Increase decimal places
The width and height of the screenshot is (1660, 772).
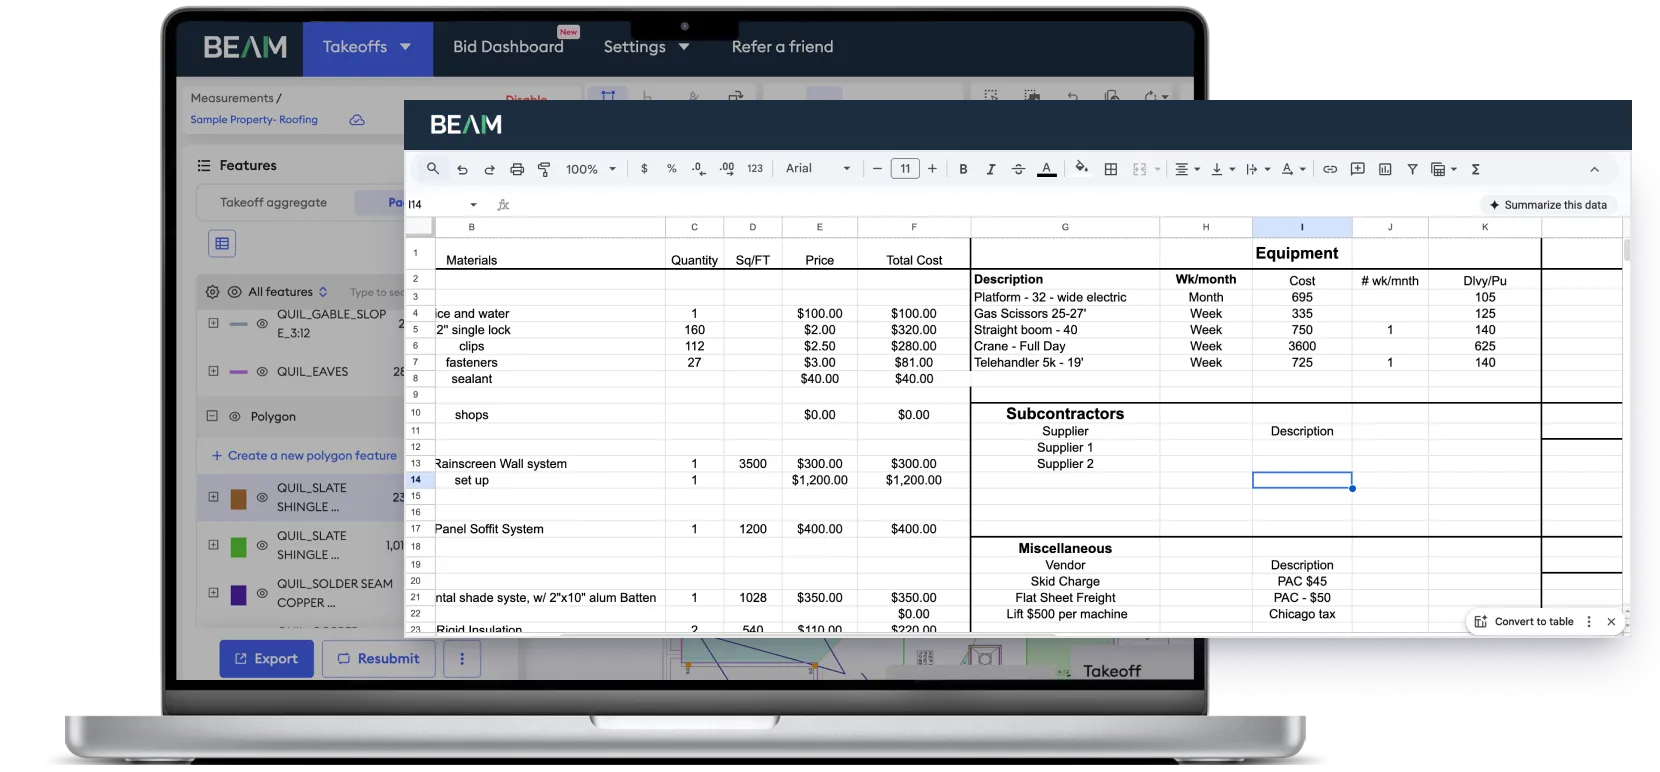coord(727,169)
